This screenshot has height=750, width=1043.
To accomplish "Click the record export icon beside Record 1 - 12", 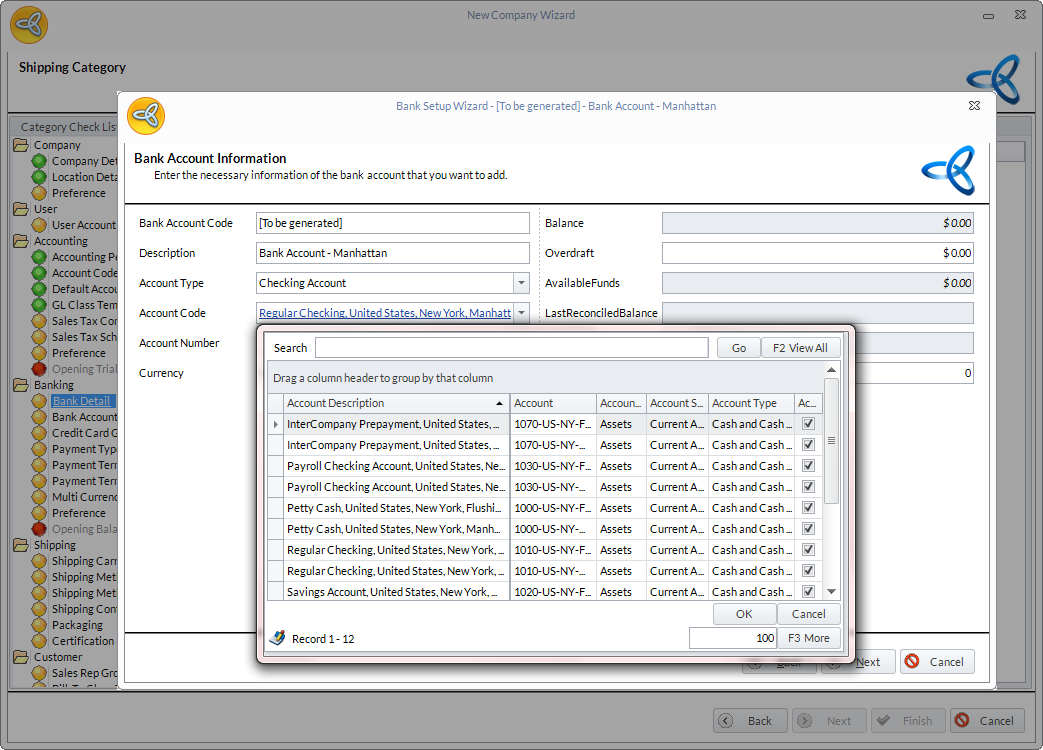I will click(277, 638).
